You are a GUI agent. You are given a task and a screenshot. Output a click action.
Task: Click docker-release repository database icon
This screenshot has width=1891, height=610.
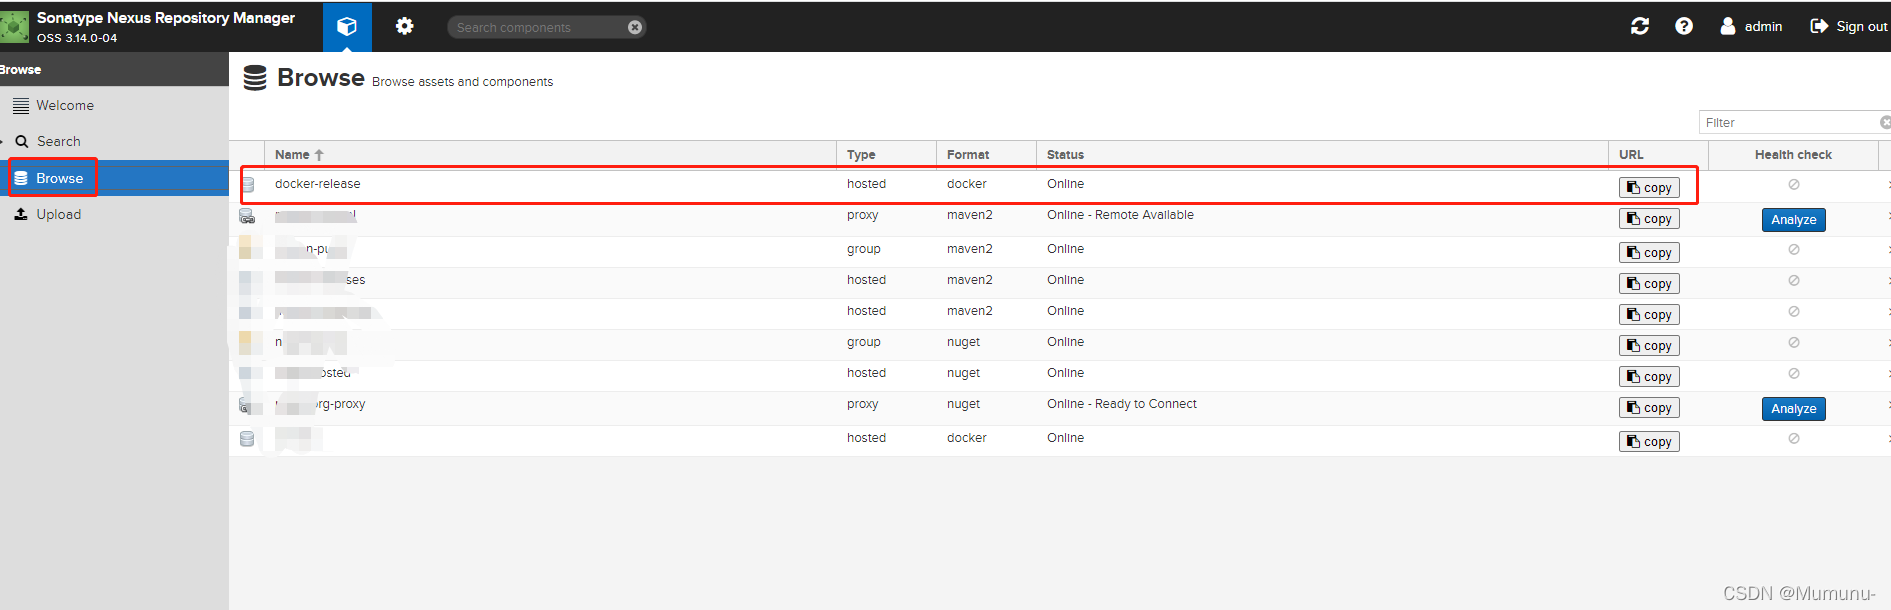pos(248,185)
